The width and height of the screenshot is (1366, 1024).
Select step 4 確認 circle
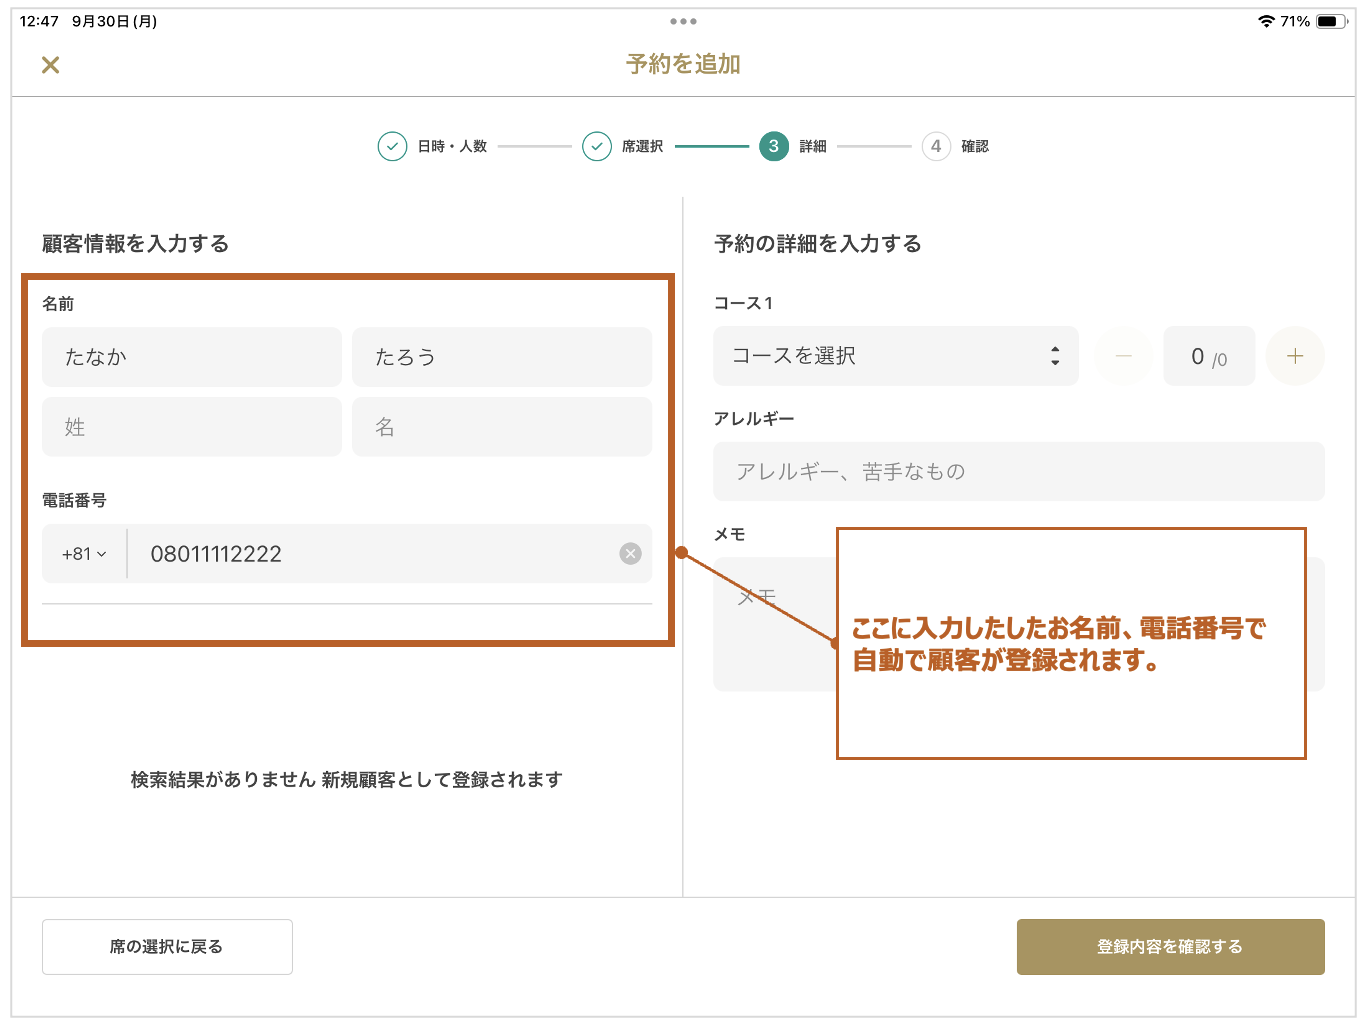[936, 146]
